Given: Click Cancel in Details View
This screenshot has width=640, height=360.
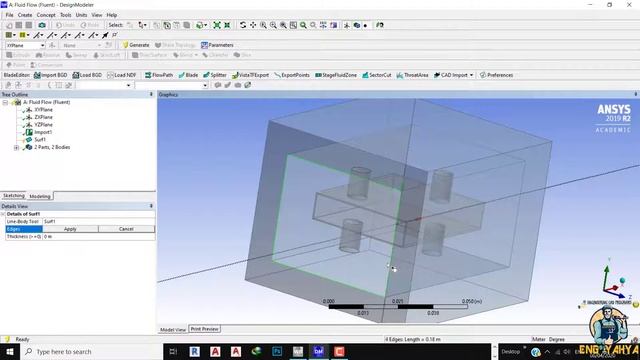Looking at the screenshot, I should 126,229.
